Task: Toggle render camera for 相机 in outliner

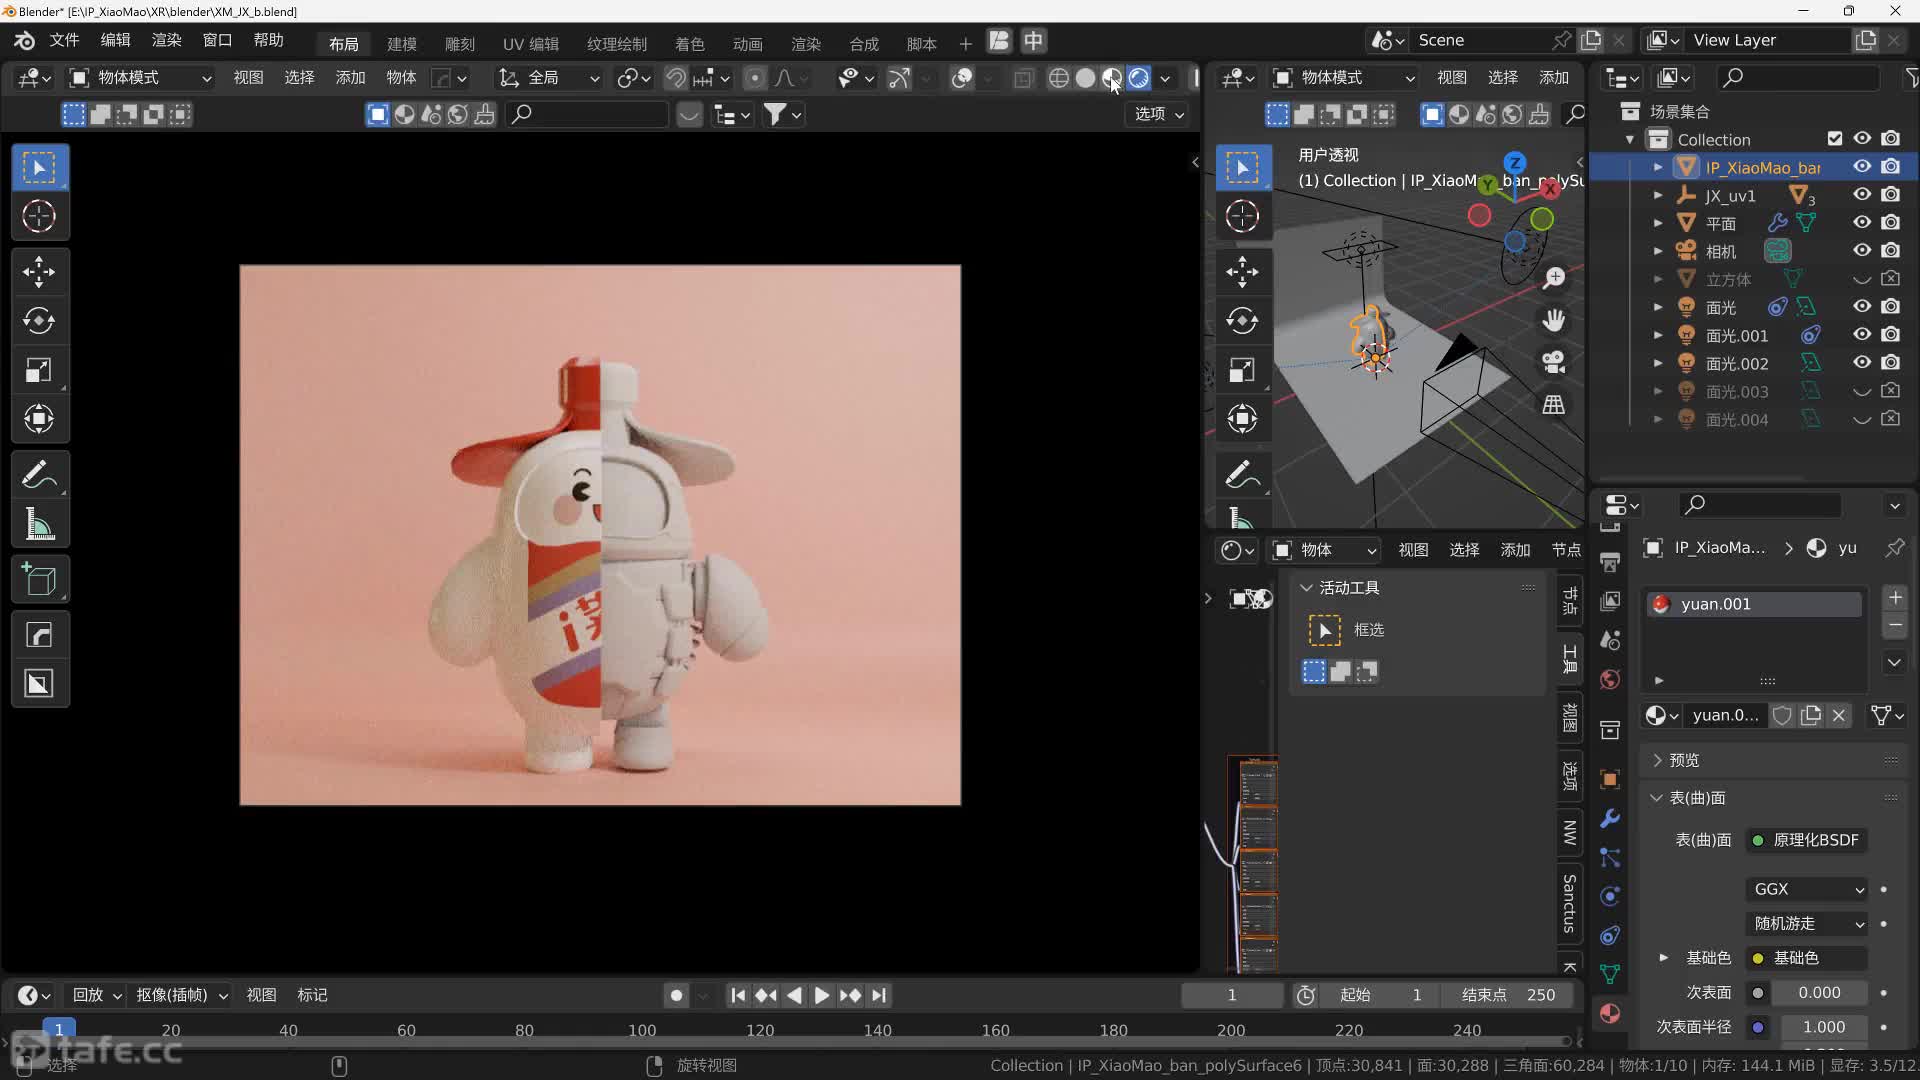Action: (1890, 250)
